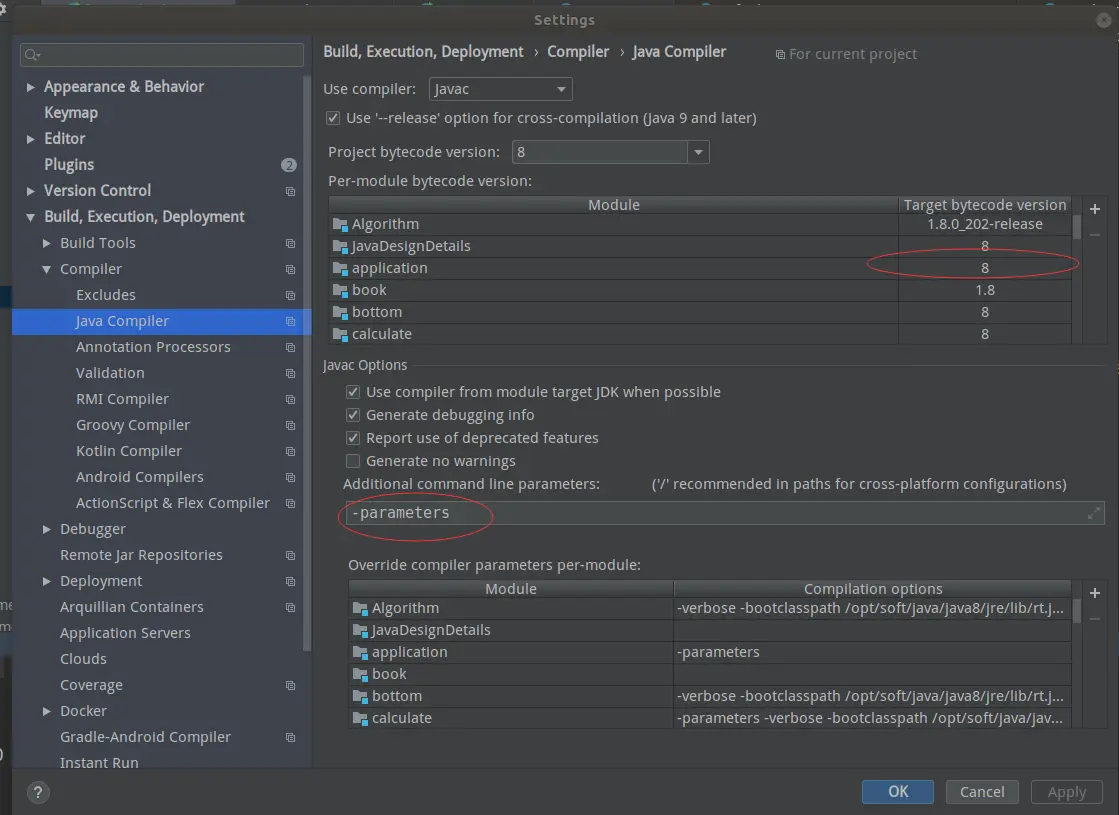The height and width of the screenshot is (815, 1119).
Task: Click the settings search input field
Action: (x=162, y=55)
